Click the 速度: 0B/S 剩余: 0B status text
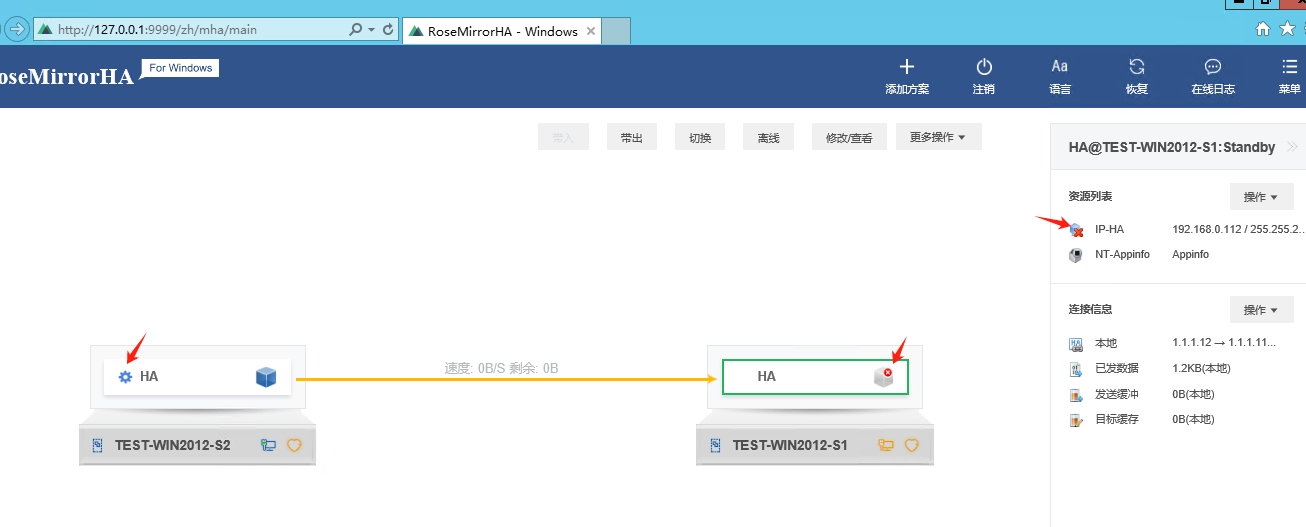This screenshot has width=1306, height=527. (x=501, y=368)
